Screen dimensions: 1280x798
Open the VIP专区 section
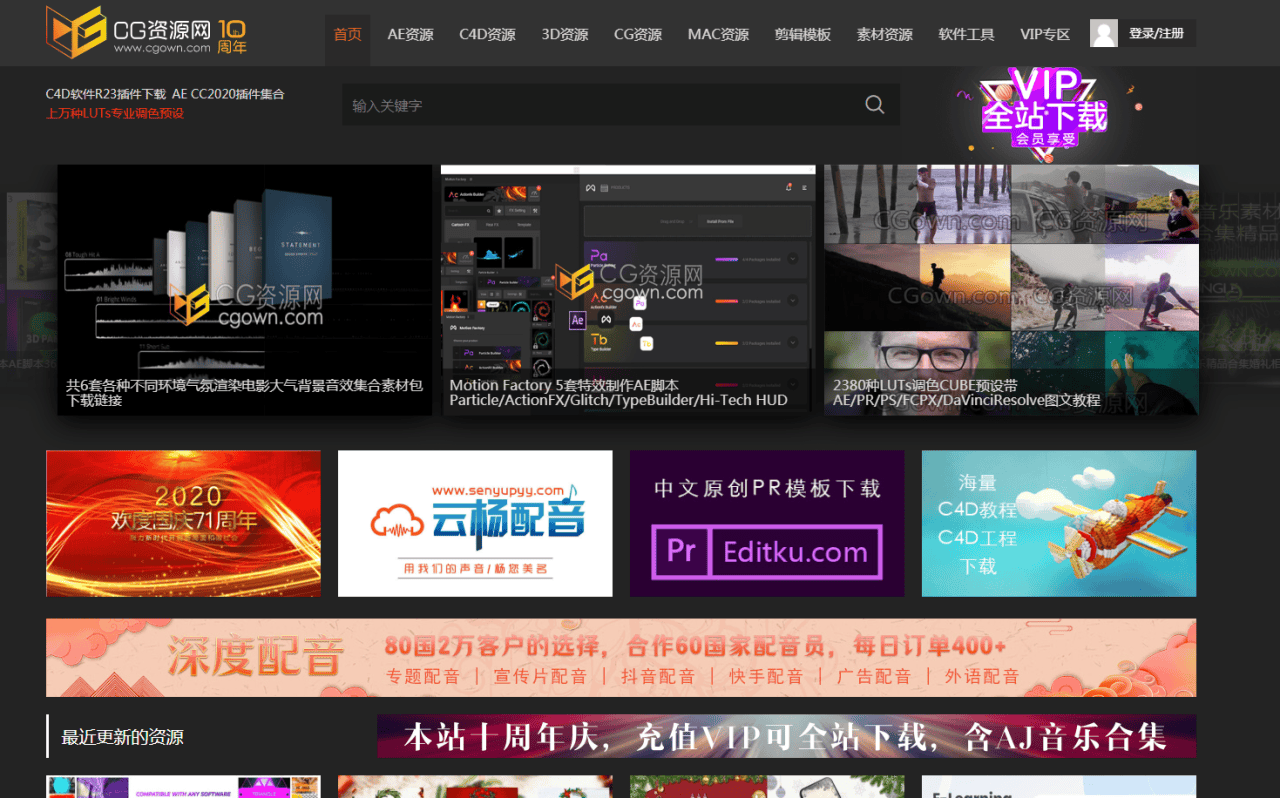(x=1044, y=33)
